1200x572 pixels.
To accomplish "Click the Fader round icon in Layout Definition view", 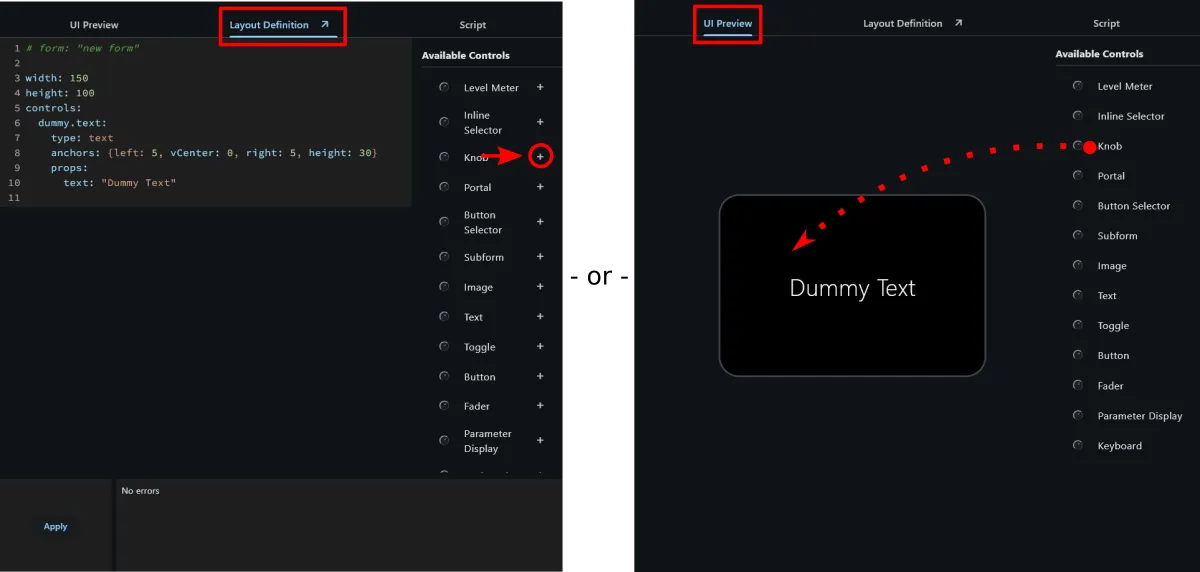I will coord(444,406).
